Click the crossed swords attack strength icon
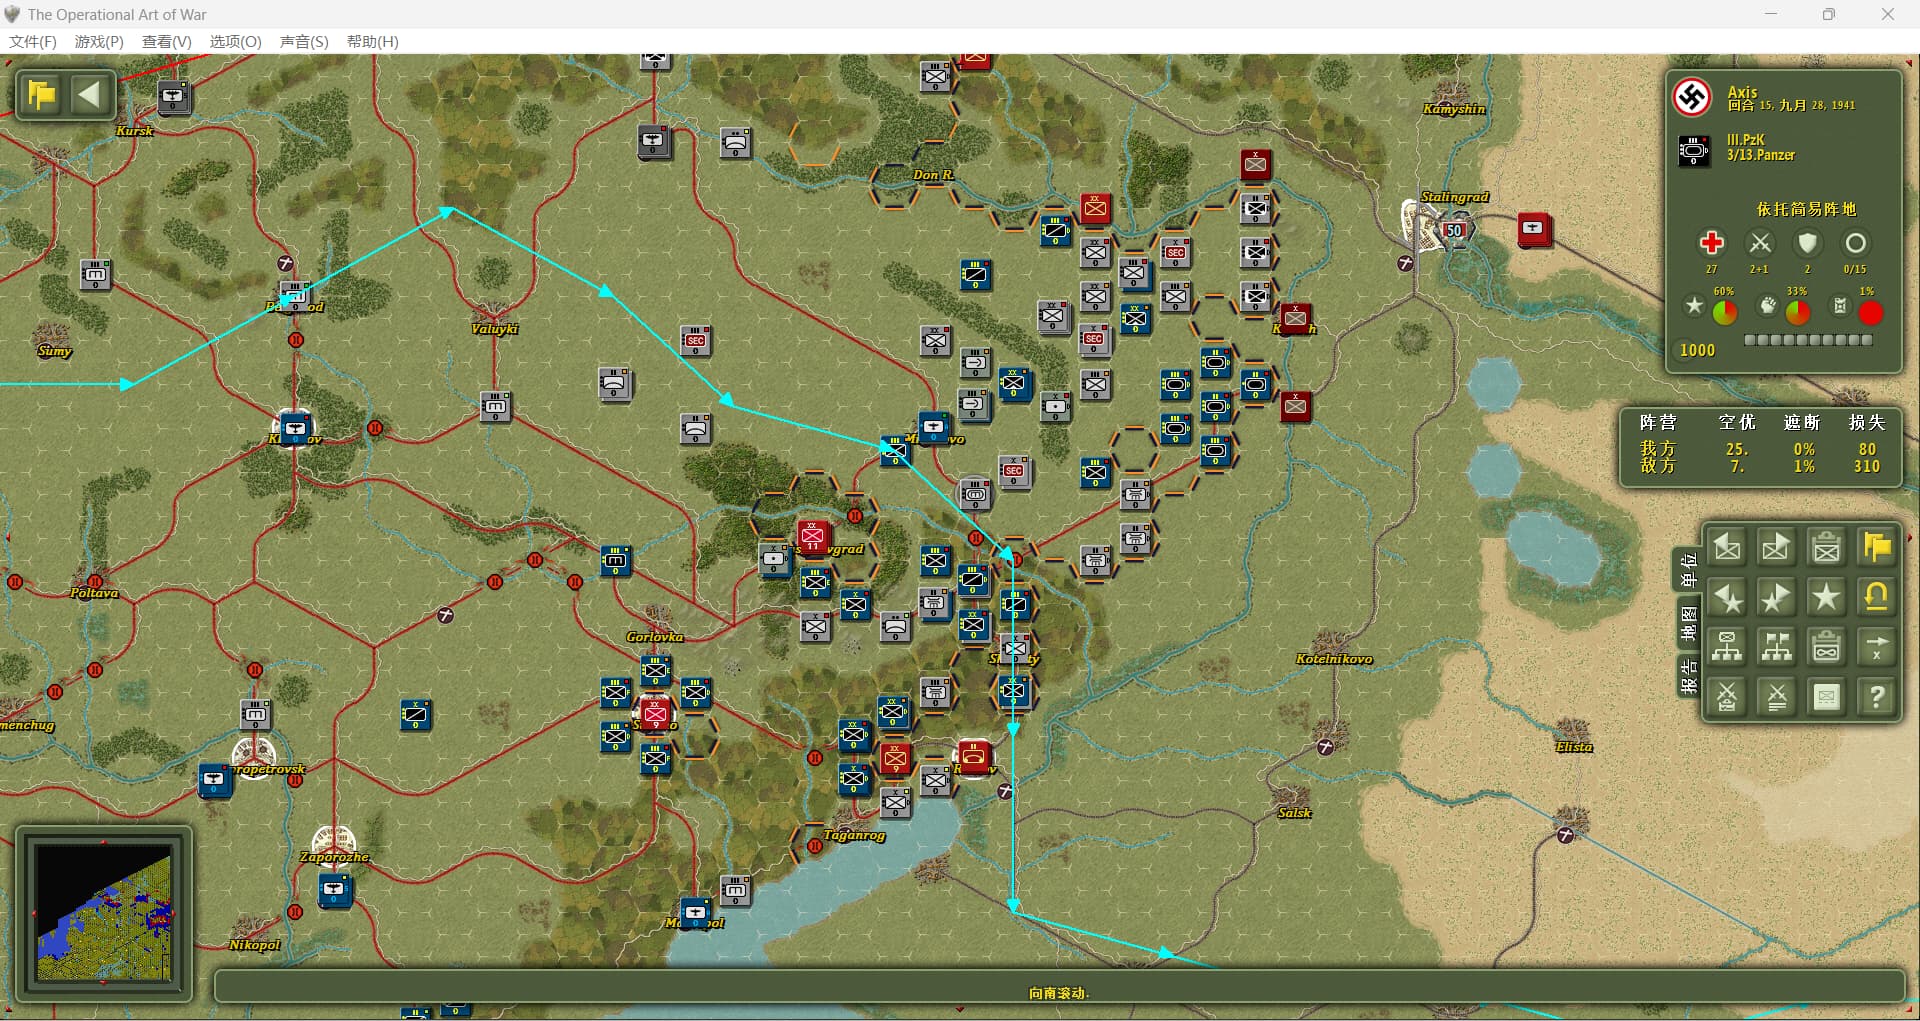Image resolution: width=1920 pixels, height=1021 pixels. pos(1760,243)
